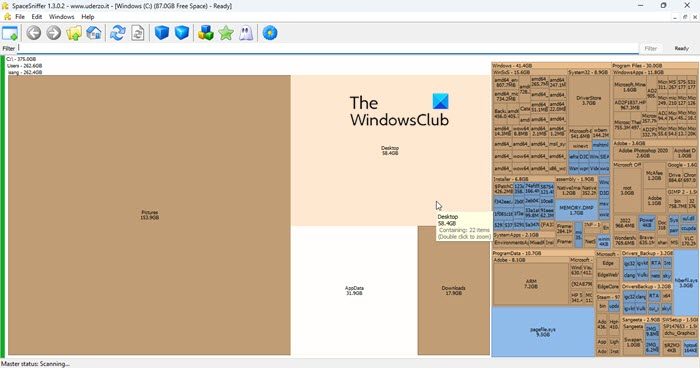Screen dimensions: 700x369
Task: Click the first blue cube icon
Action: coord(162,33)
